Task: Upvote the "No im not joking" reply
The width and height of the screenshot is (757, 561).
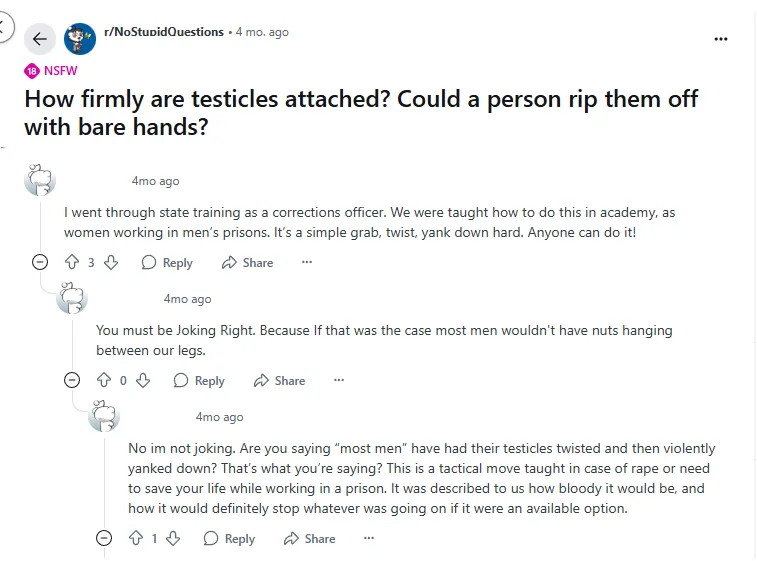Action: click(x=135, y=539)
